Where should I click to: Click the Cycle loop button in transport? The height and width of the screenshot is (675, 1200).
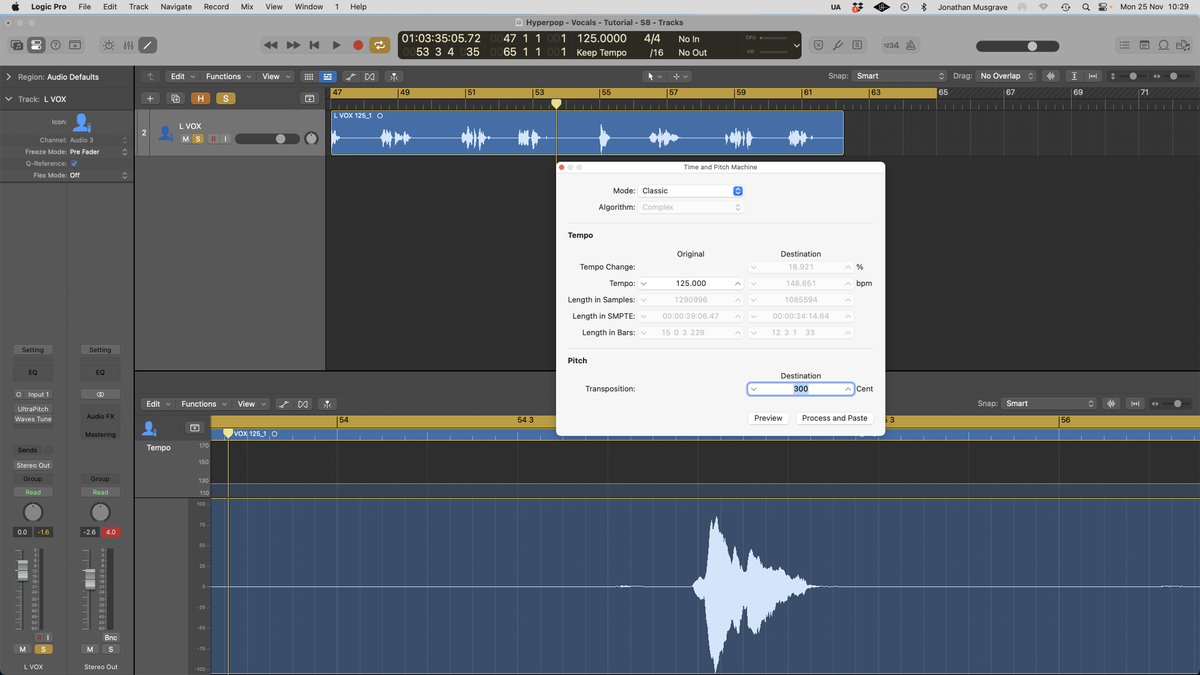[379, 45]
